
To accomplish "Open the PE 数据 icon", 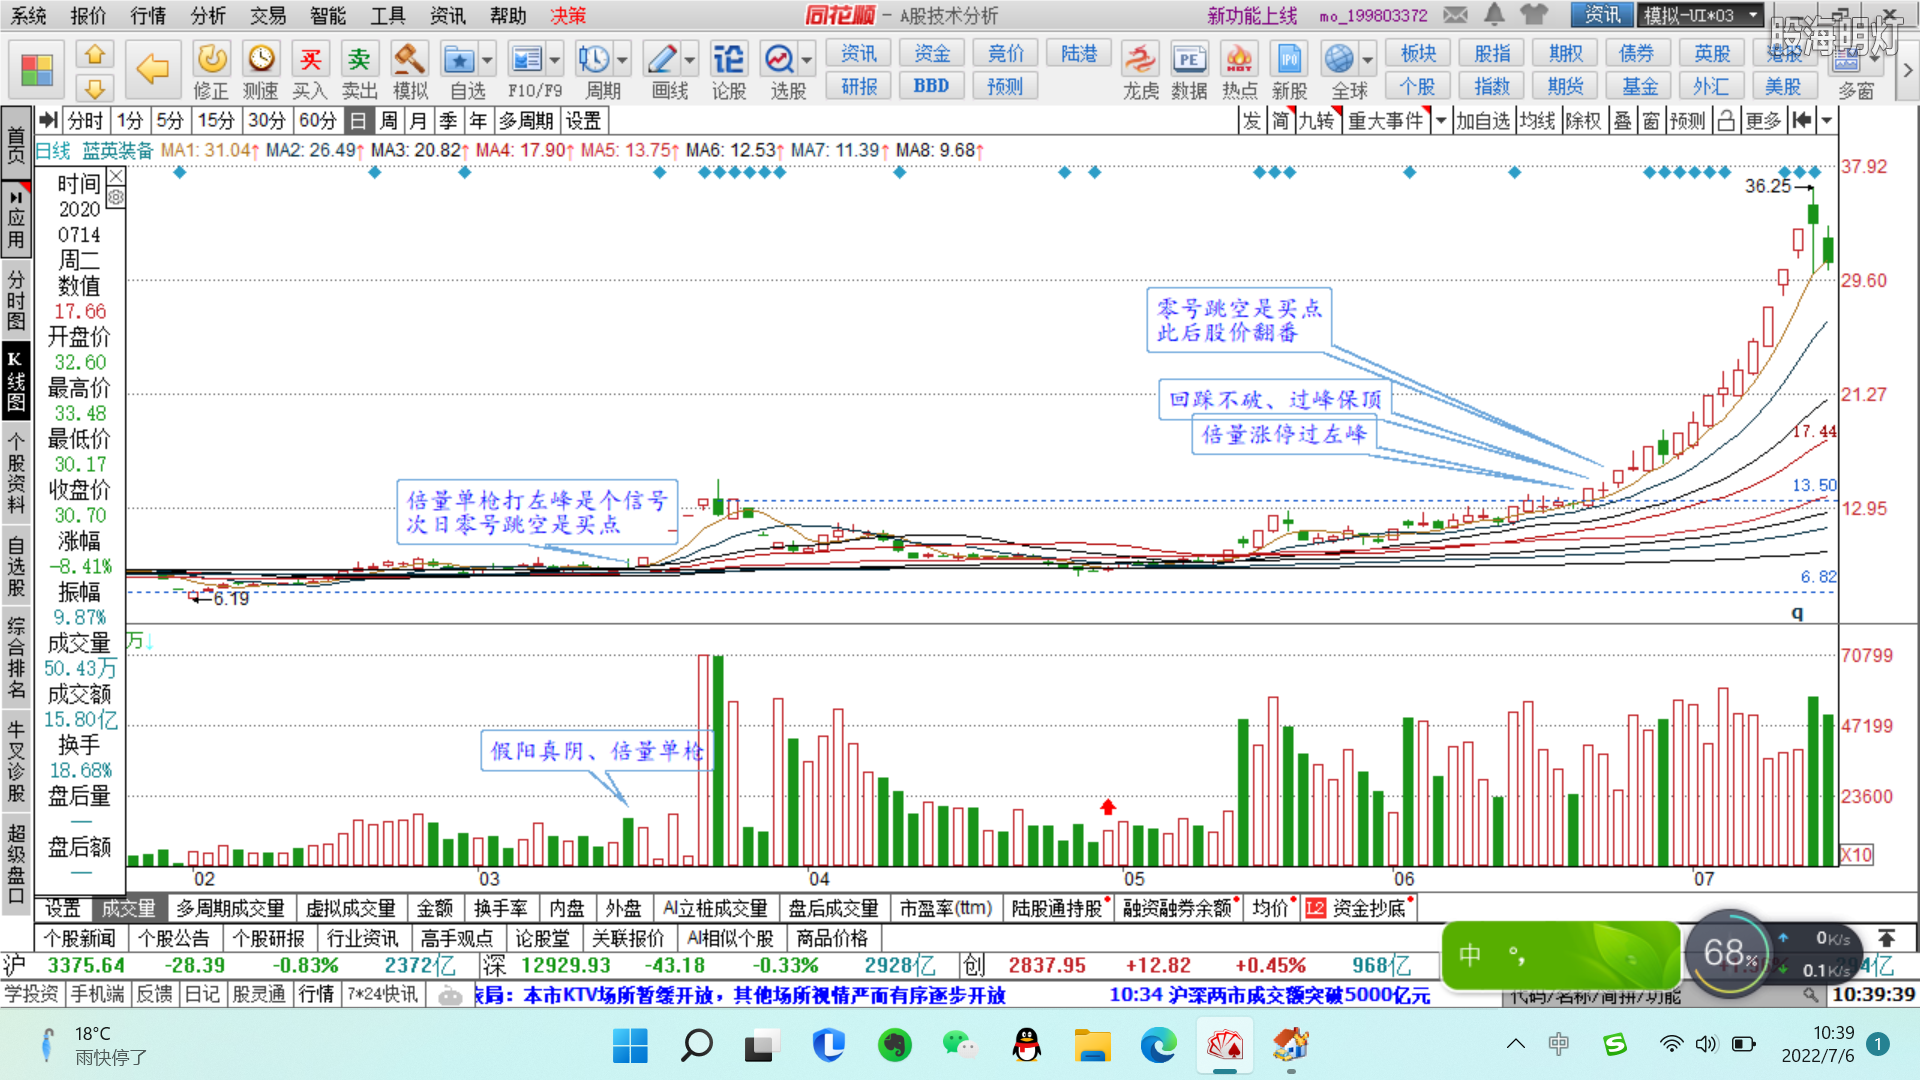I will [1189, 59].
